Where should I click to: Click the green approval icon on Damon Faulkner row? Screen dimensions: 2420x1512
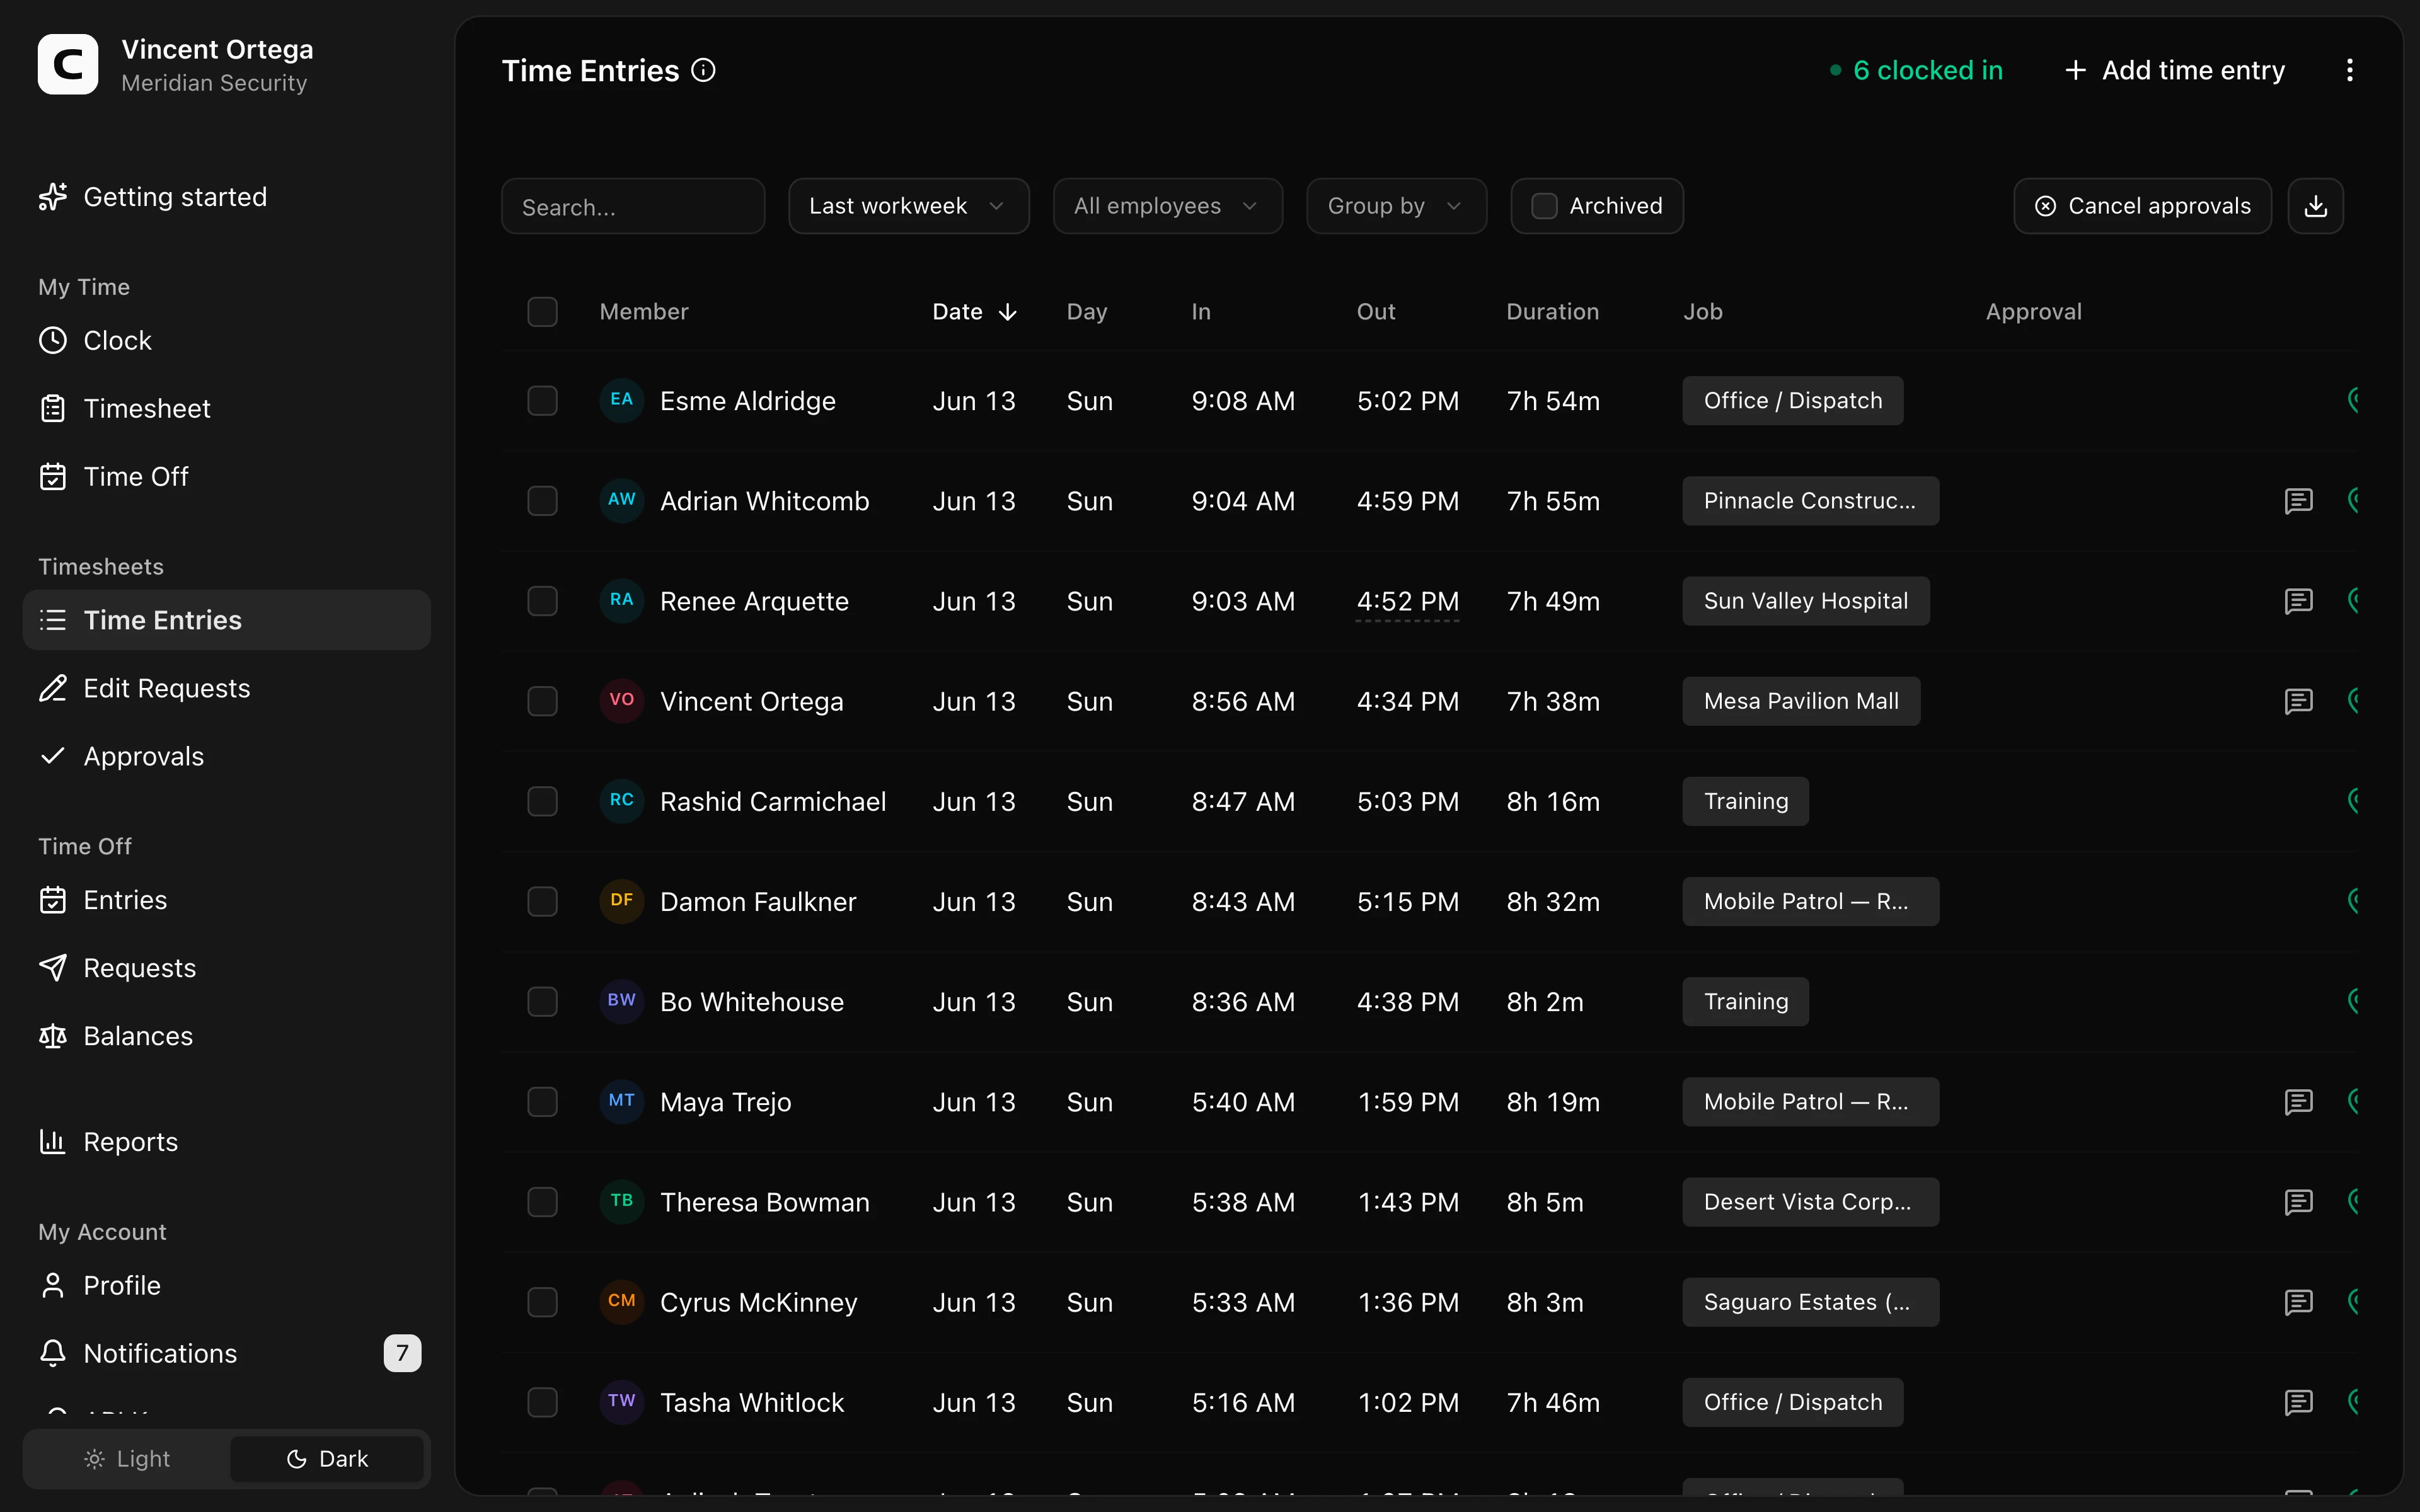point(2353,901)
